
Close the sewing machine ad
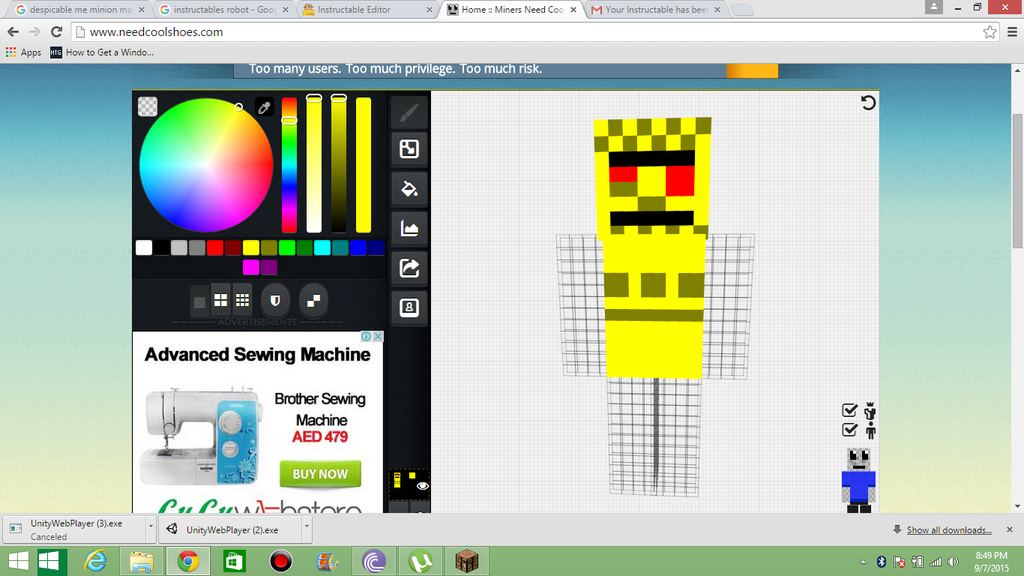click(378, 336)
